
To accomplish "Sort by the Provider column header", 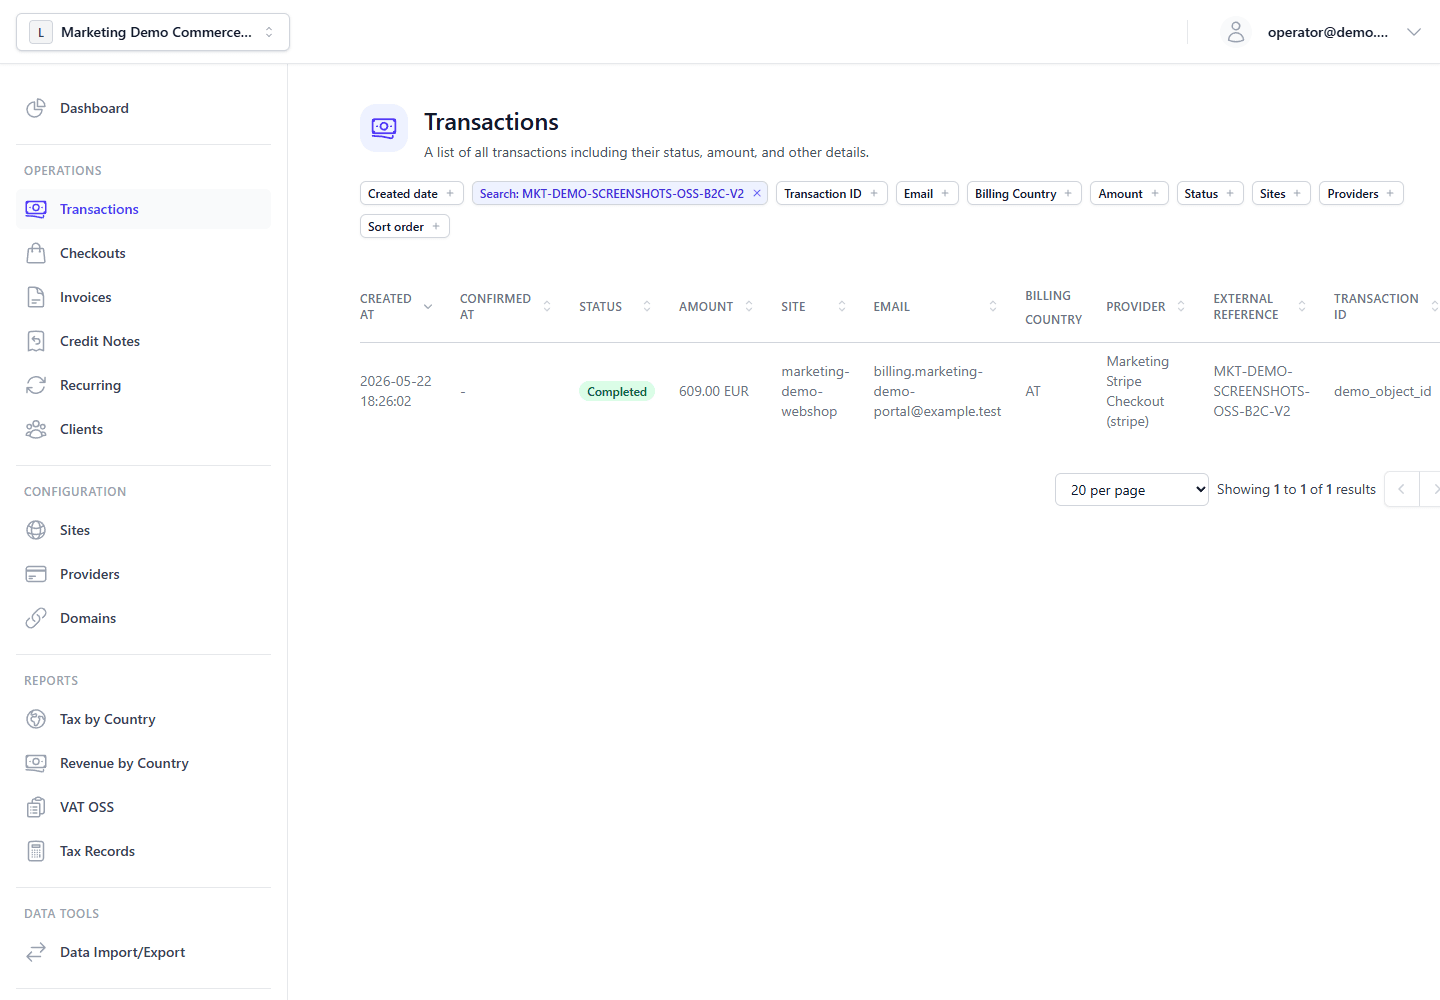I will (1146, 307).
